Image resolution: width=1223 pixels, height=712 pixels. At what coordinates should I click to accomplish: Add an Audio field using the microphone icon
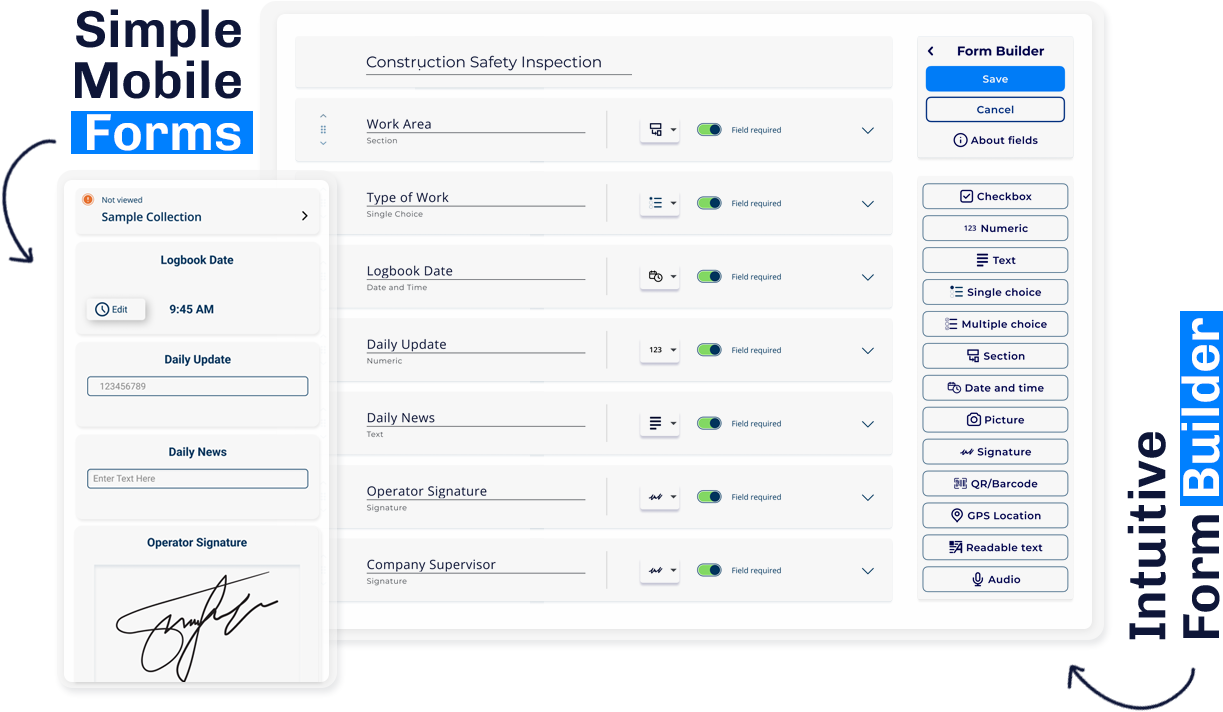tap(994, 578)
